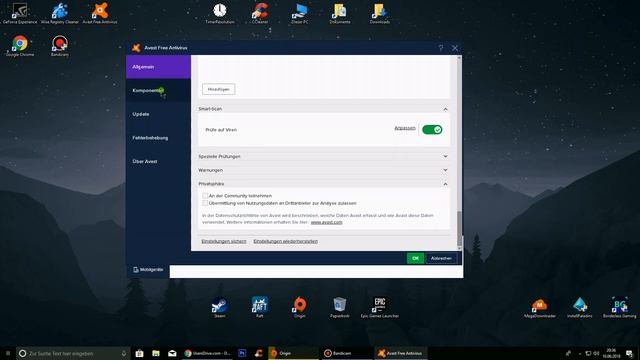This screenshot has width=640, height=360.
Task: Click the help question mark in Avast
Action: click(441, 48)
